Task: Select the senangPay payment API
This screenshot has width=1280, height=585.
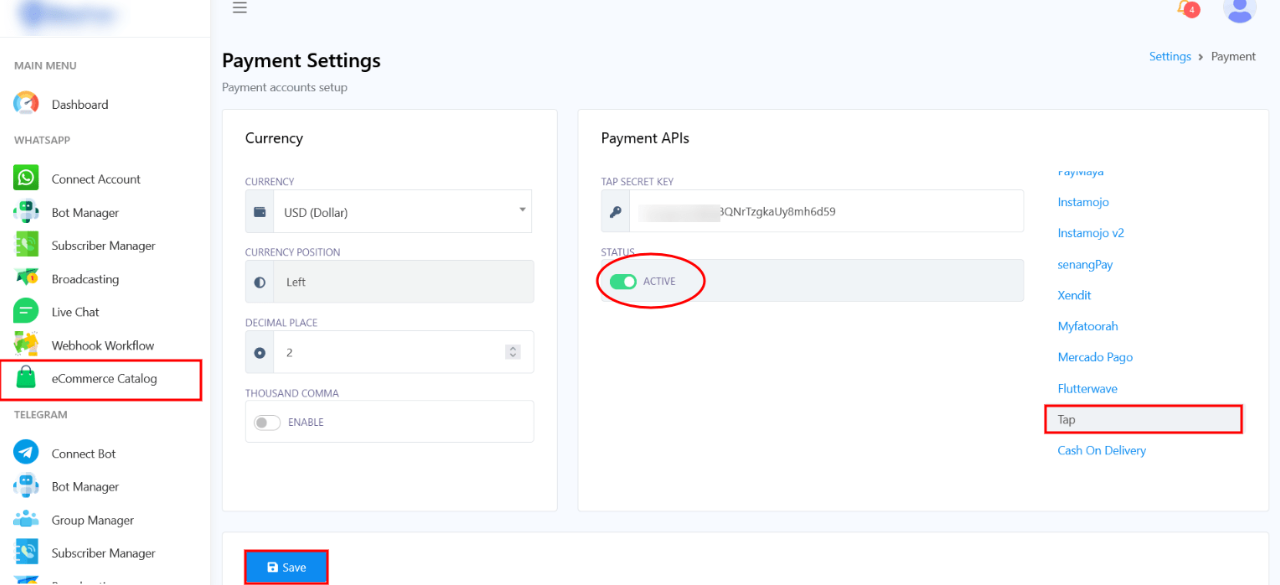Action: [1085, 264]
